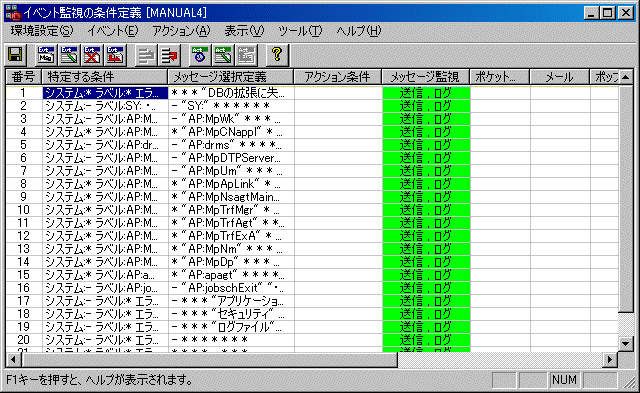Click horizontal scrollbar left arrow
Viewport: 640px width, 393px height.
coord(13,360)
